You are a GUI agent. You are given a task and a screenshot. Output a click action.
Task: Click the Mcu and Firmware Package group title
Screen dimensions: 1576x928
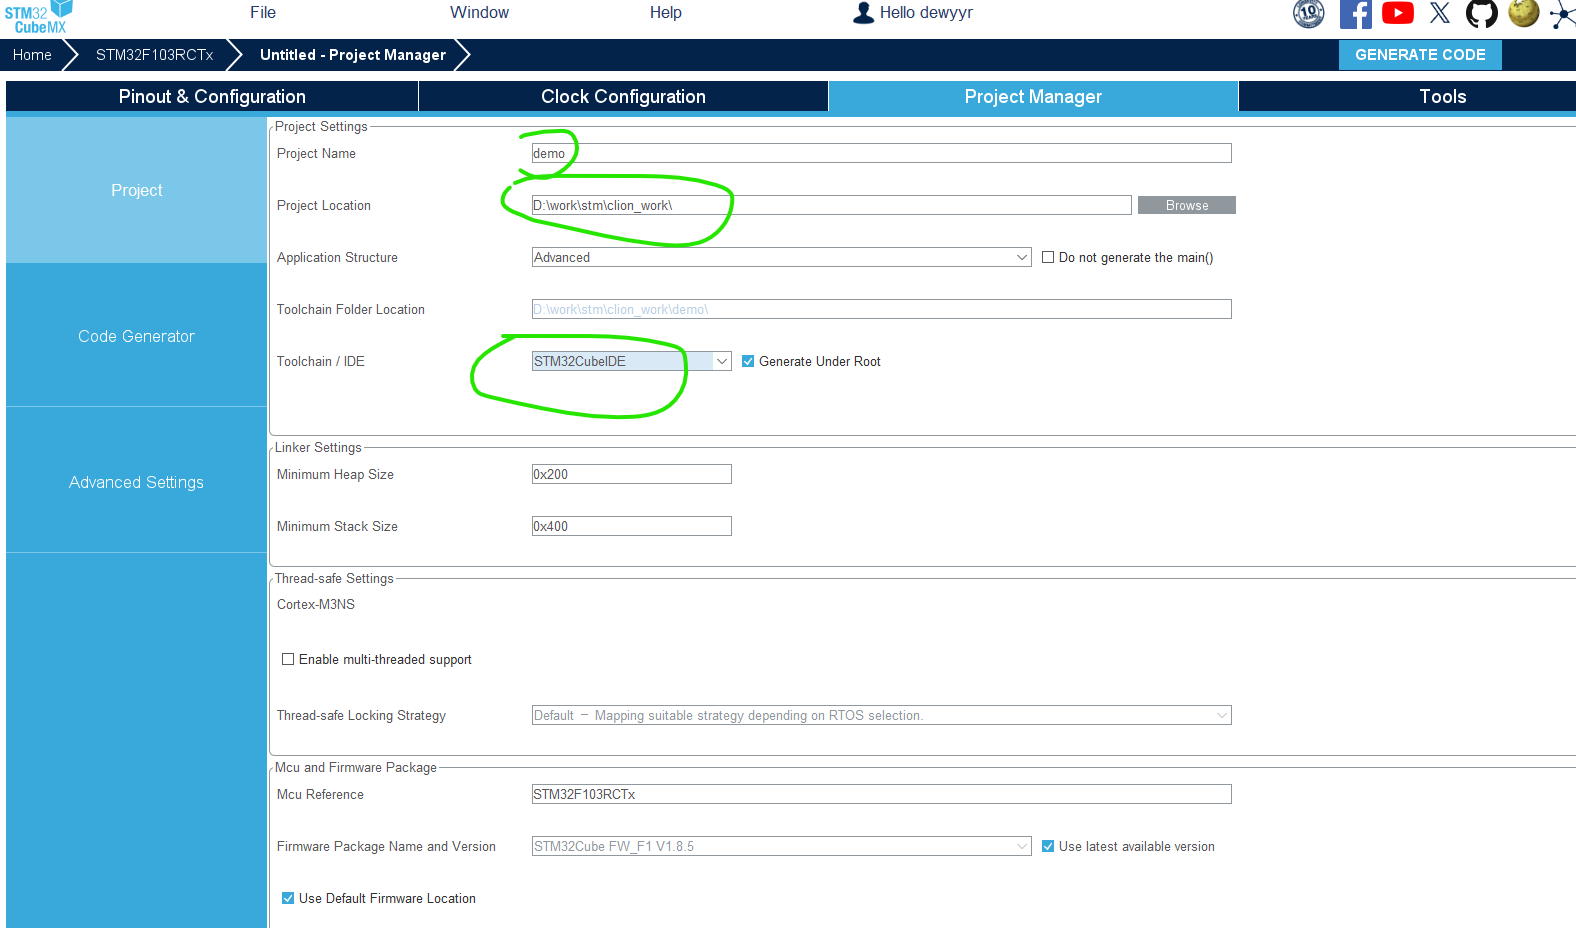[356, 767]
